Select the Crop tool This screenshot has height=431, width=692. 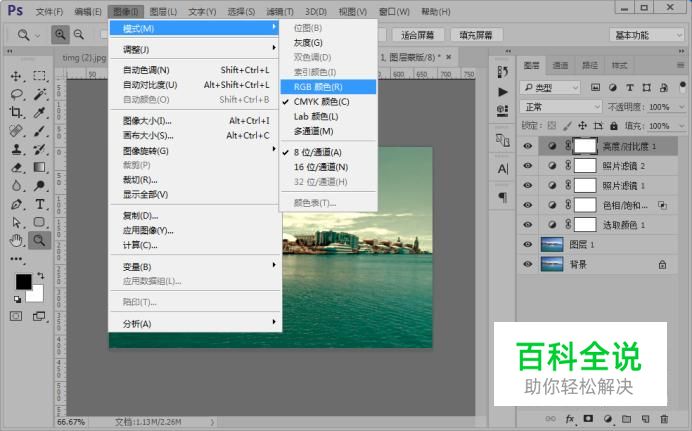click(16, 112)
